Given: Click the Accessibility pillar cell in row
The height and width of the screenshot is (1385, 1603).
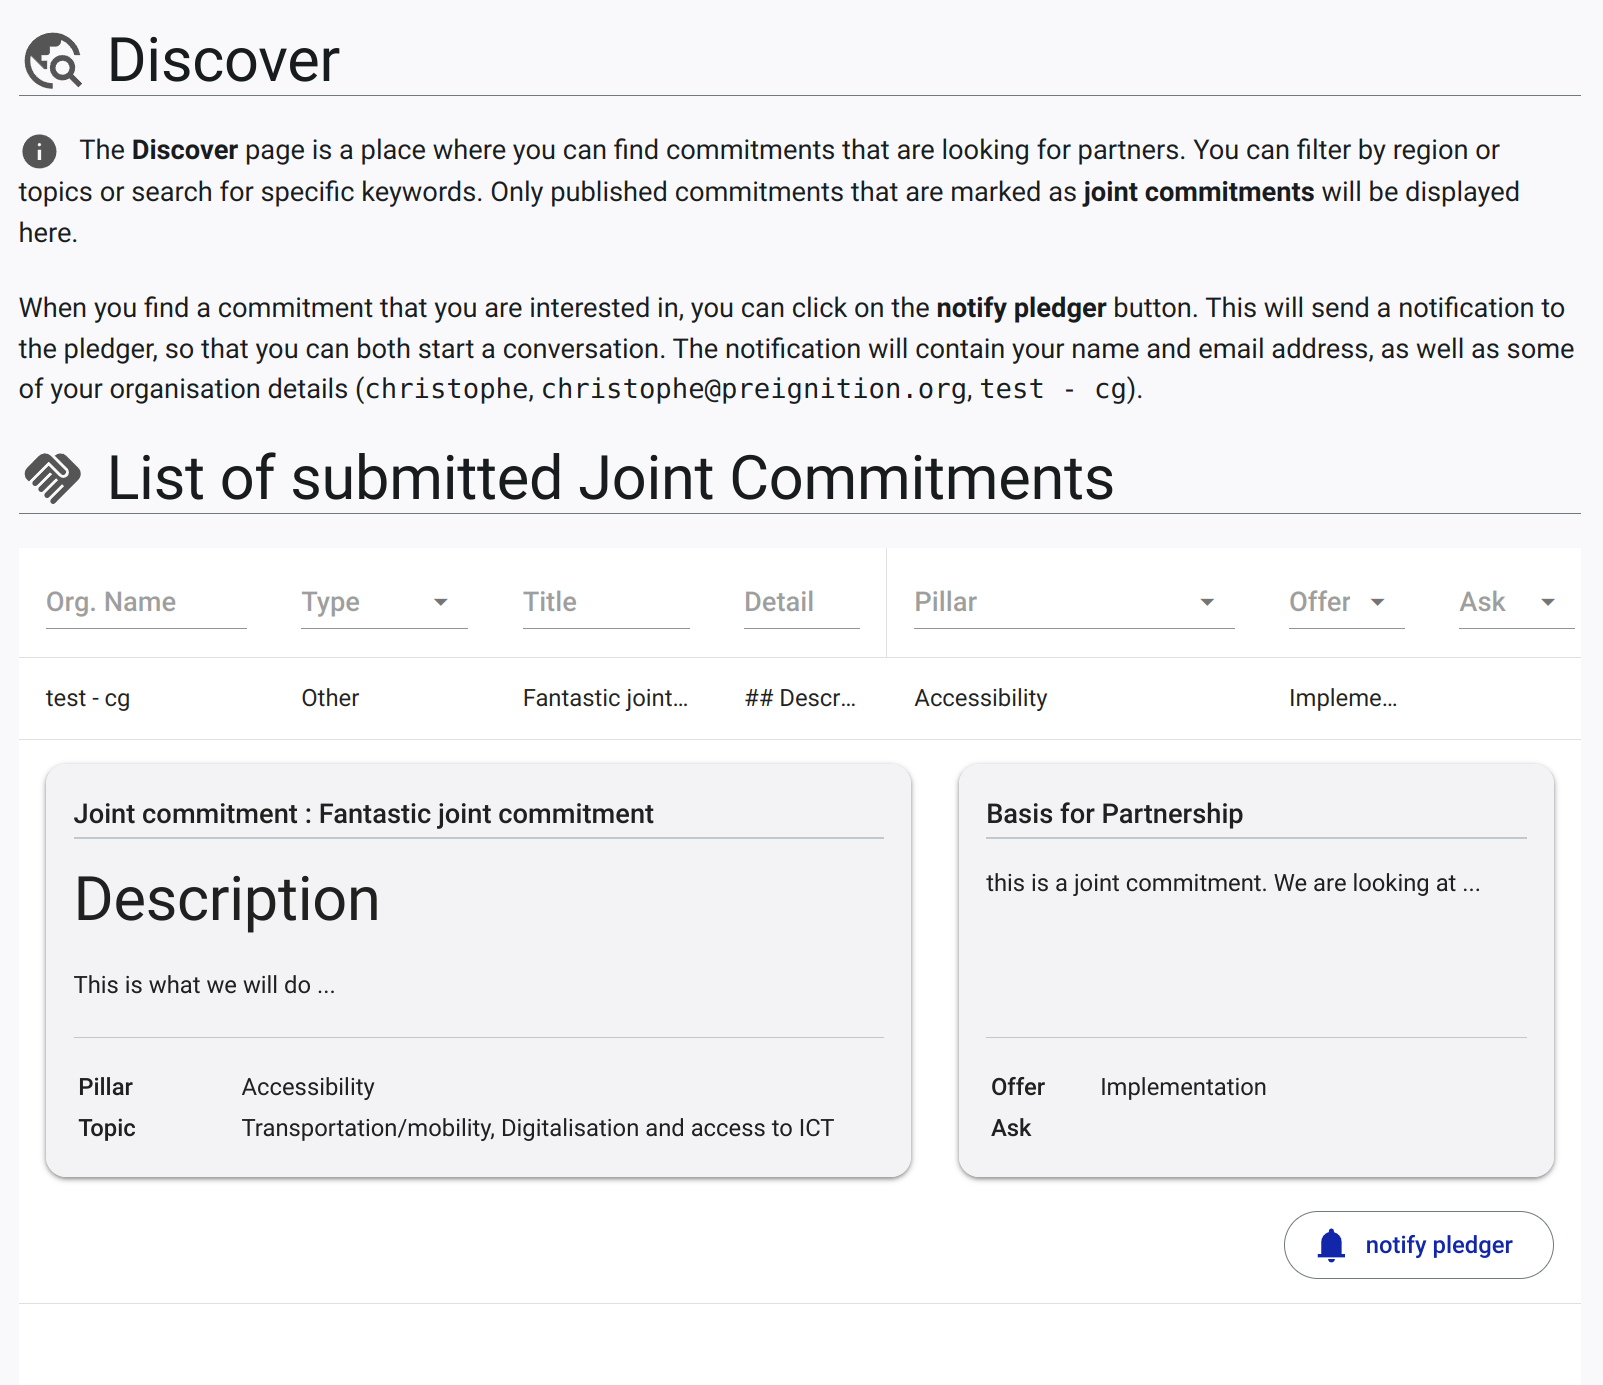Looking at the screenshot, I should coord(981,698).
